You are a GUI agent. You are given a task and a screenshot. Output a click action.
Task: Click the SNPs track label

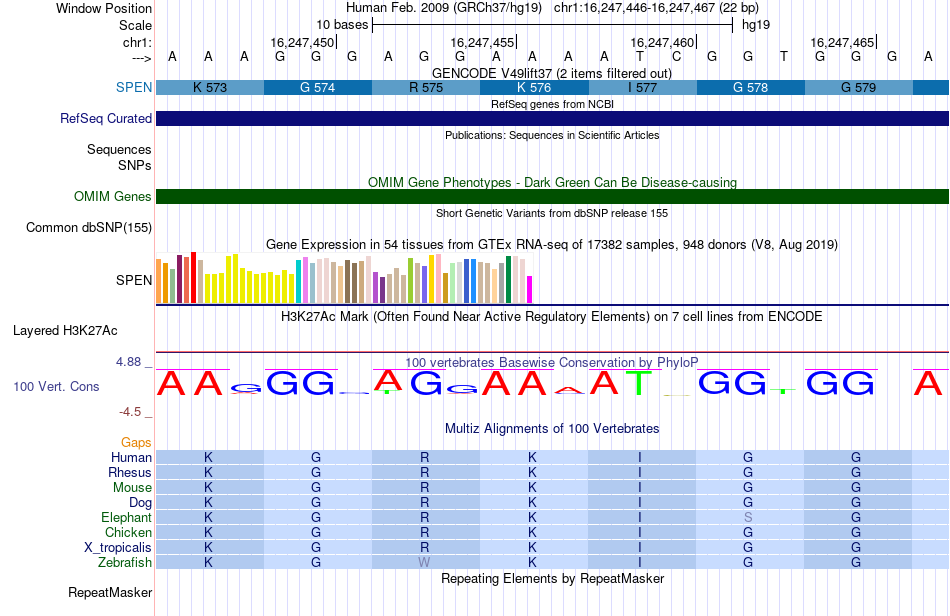[x=135, y=165]
